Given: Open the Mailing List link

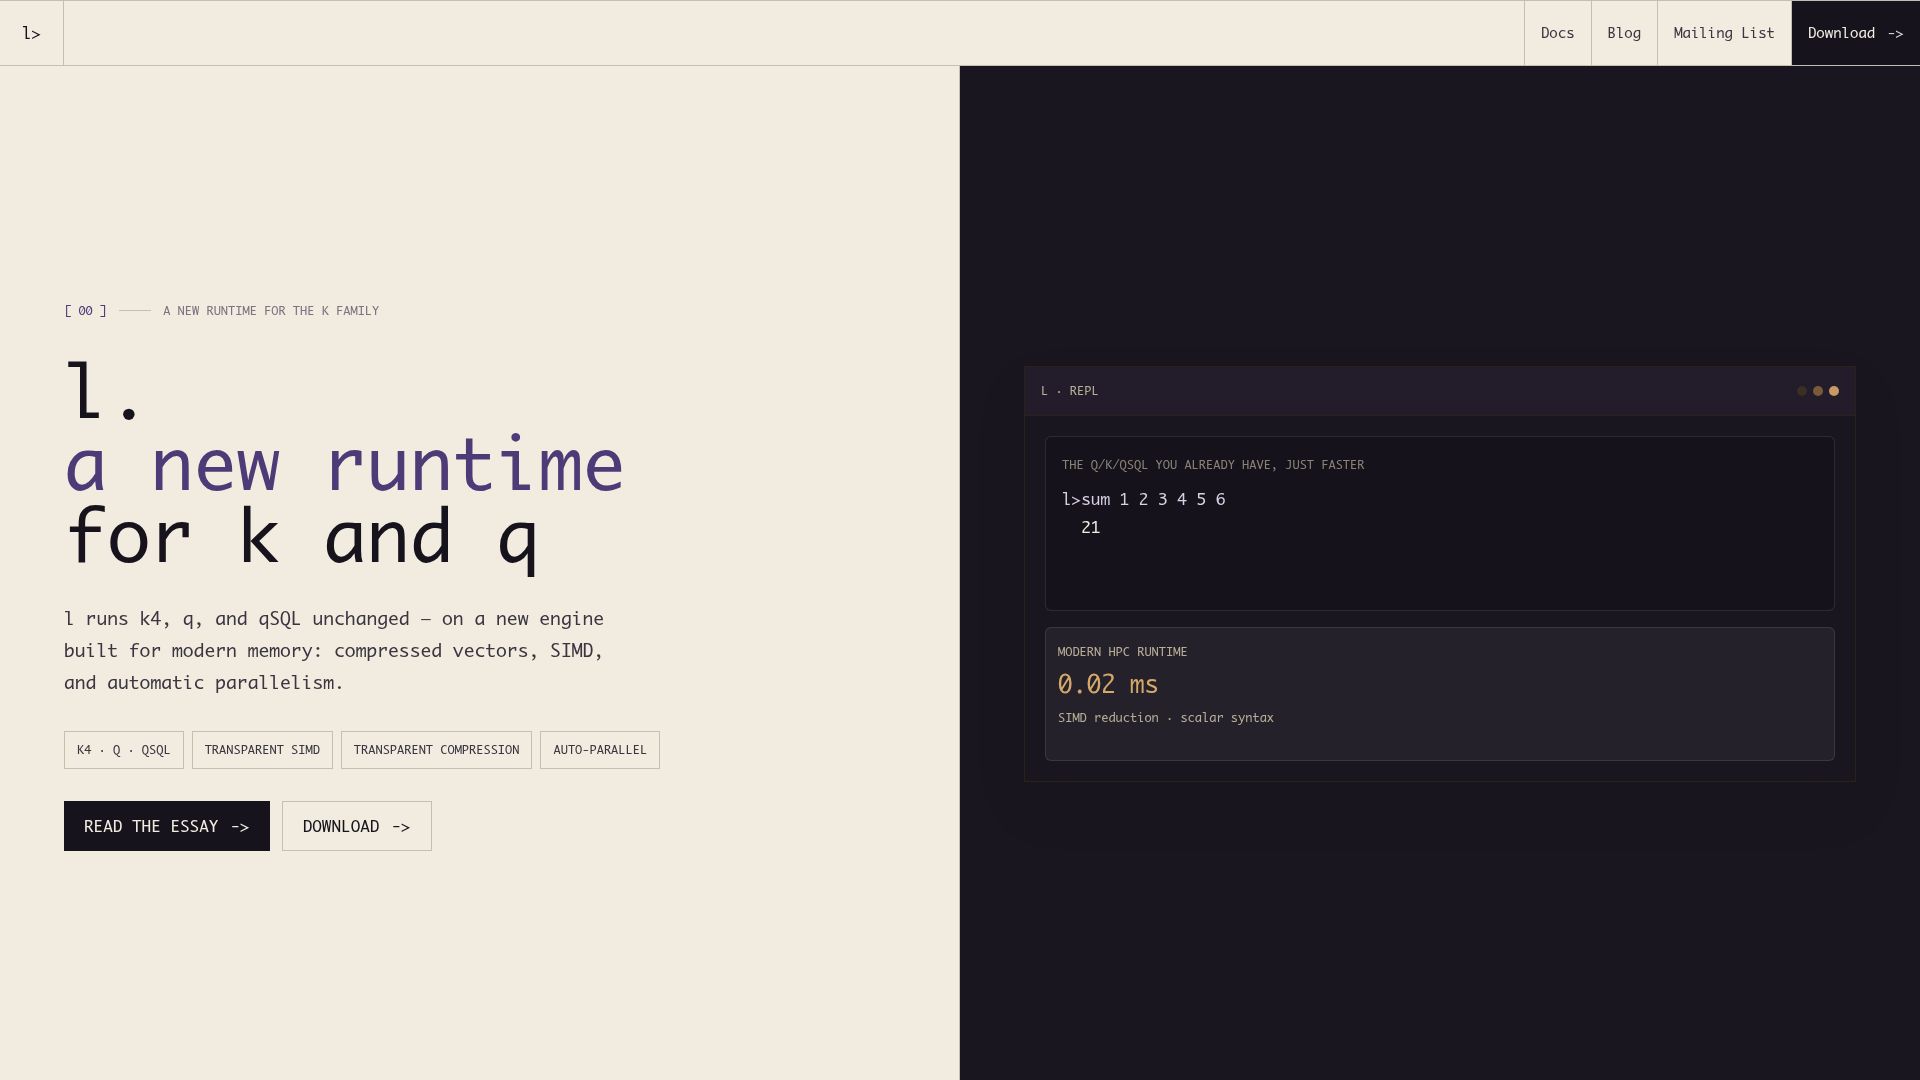Looking at the screenshot, I should (x=1724, y=33).
